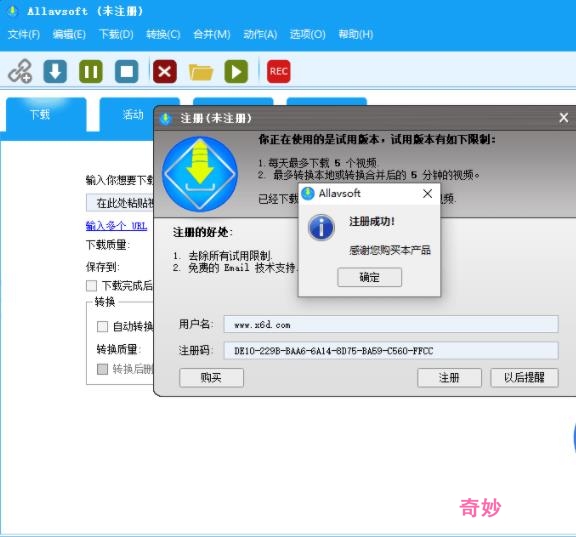This screenshot has width=576, height=537.
Task: Click the 下载质量 label
Action: click(108, 245)
